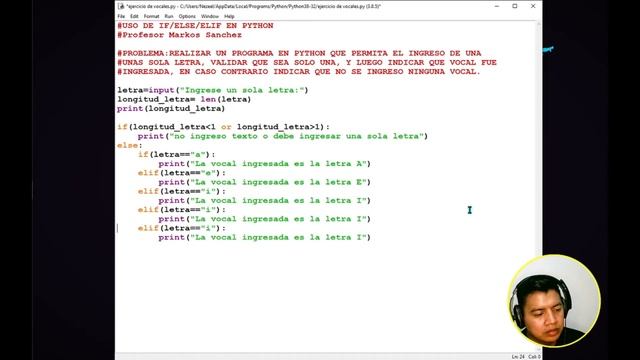Click the IDLE Python file icon in title bar

[x=121, y=6]
